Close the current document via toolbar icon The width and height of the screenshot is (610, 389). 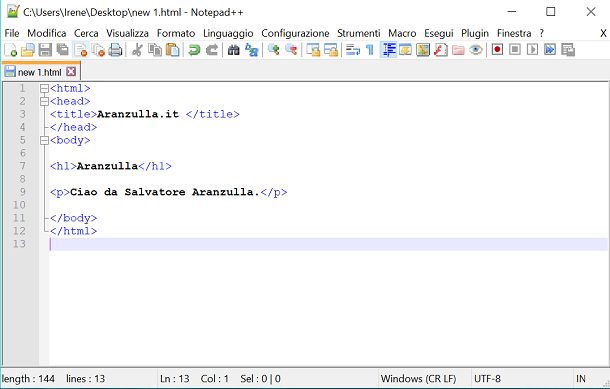[x=81, y=50]
